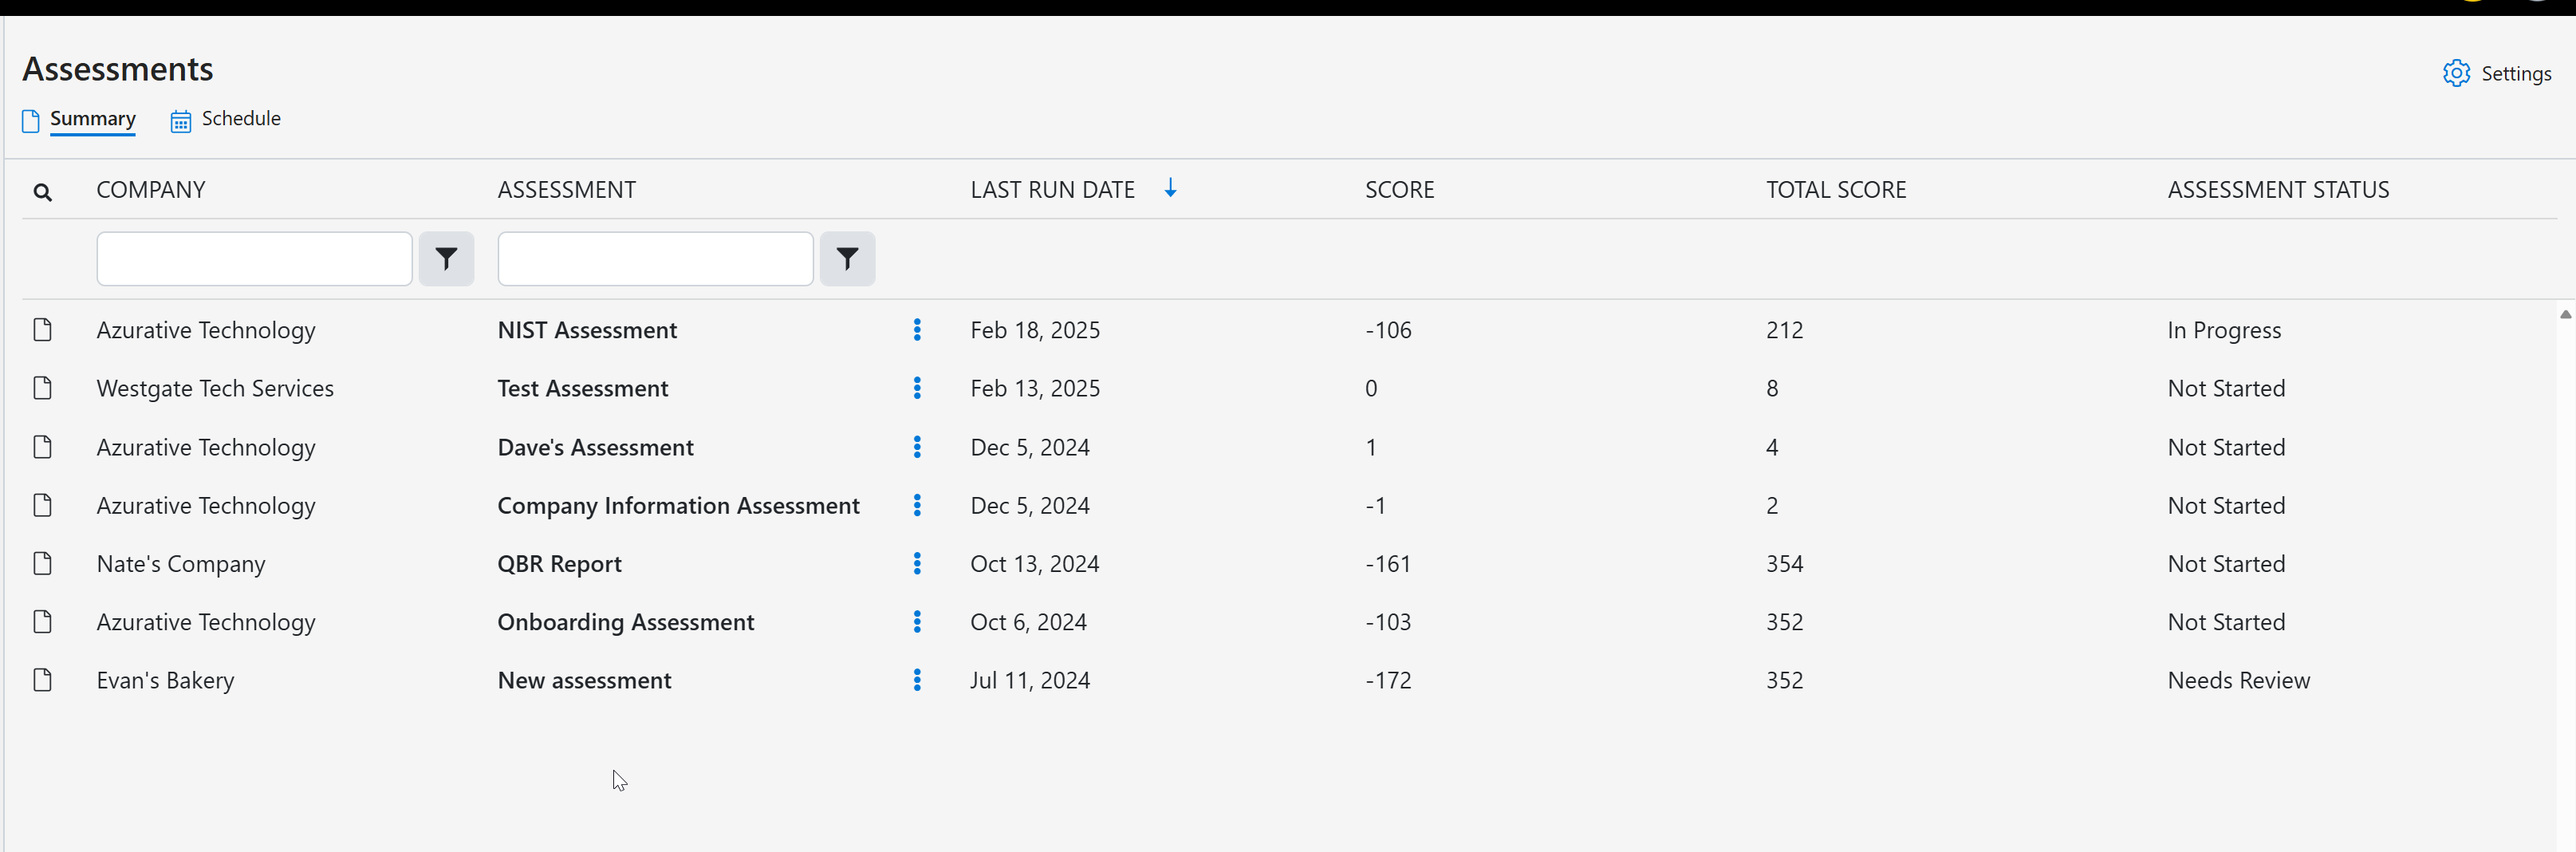2576x852 pixels.
Task: Click the document icon for New assessment row
Action: pos(42,680)
